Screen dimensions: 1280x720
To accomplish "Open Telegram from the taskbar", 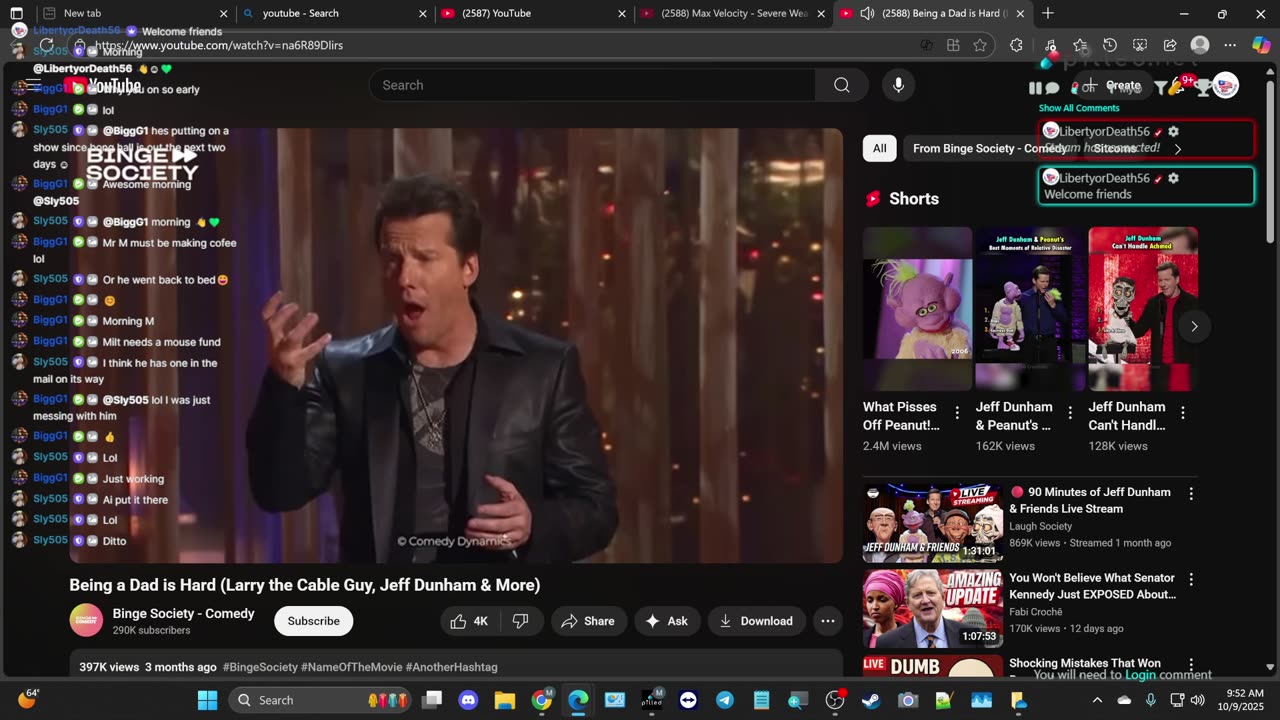I will pos(725,700).
